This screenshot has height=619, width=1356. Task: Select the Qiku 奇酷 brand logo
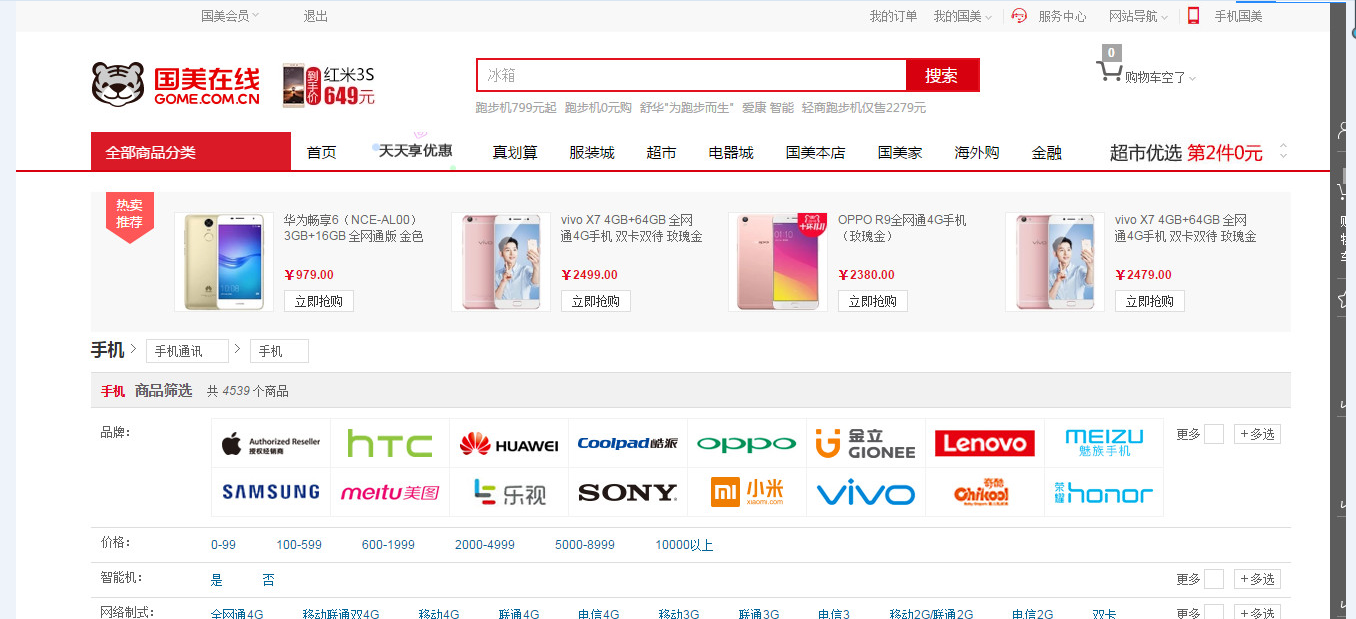[985, 492]
